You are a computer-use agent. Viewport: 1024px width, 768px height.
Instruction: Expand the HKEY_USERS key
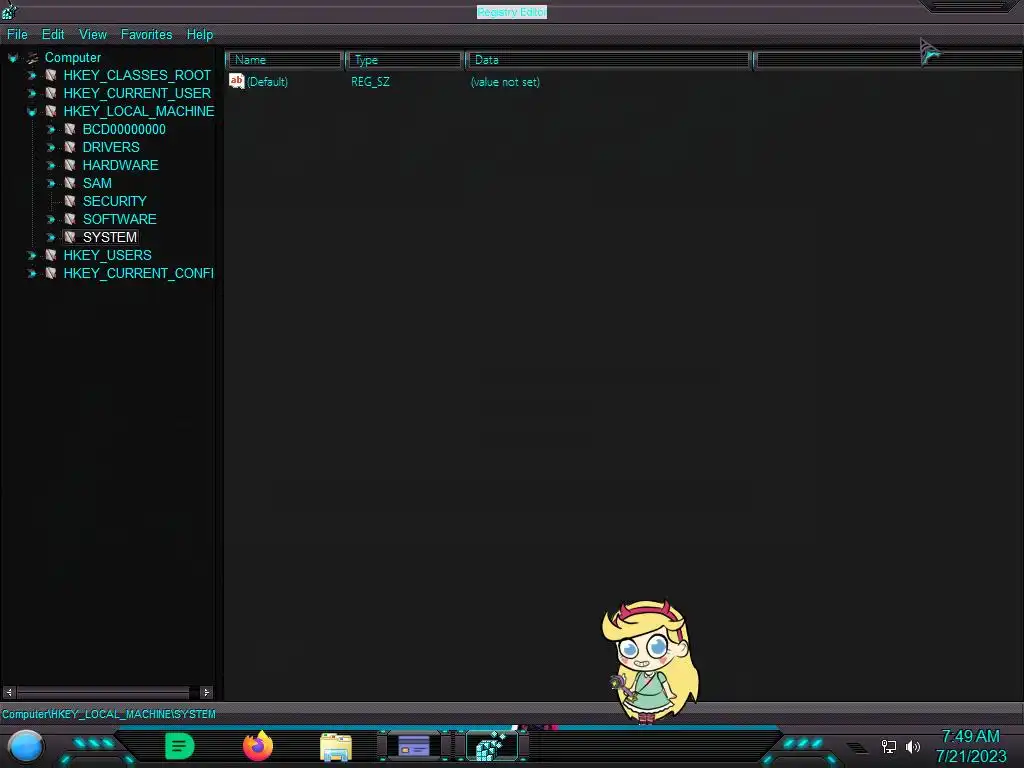coord(31,255)
